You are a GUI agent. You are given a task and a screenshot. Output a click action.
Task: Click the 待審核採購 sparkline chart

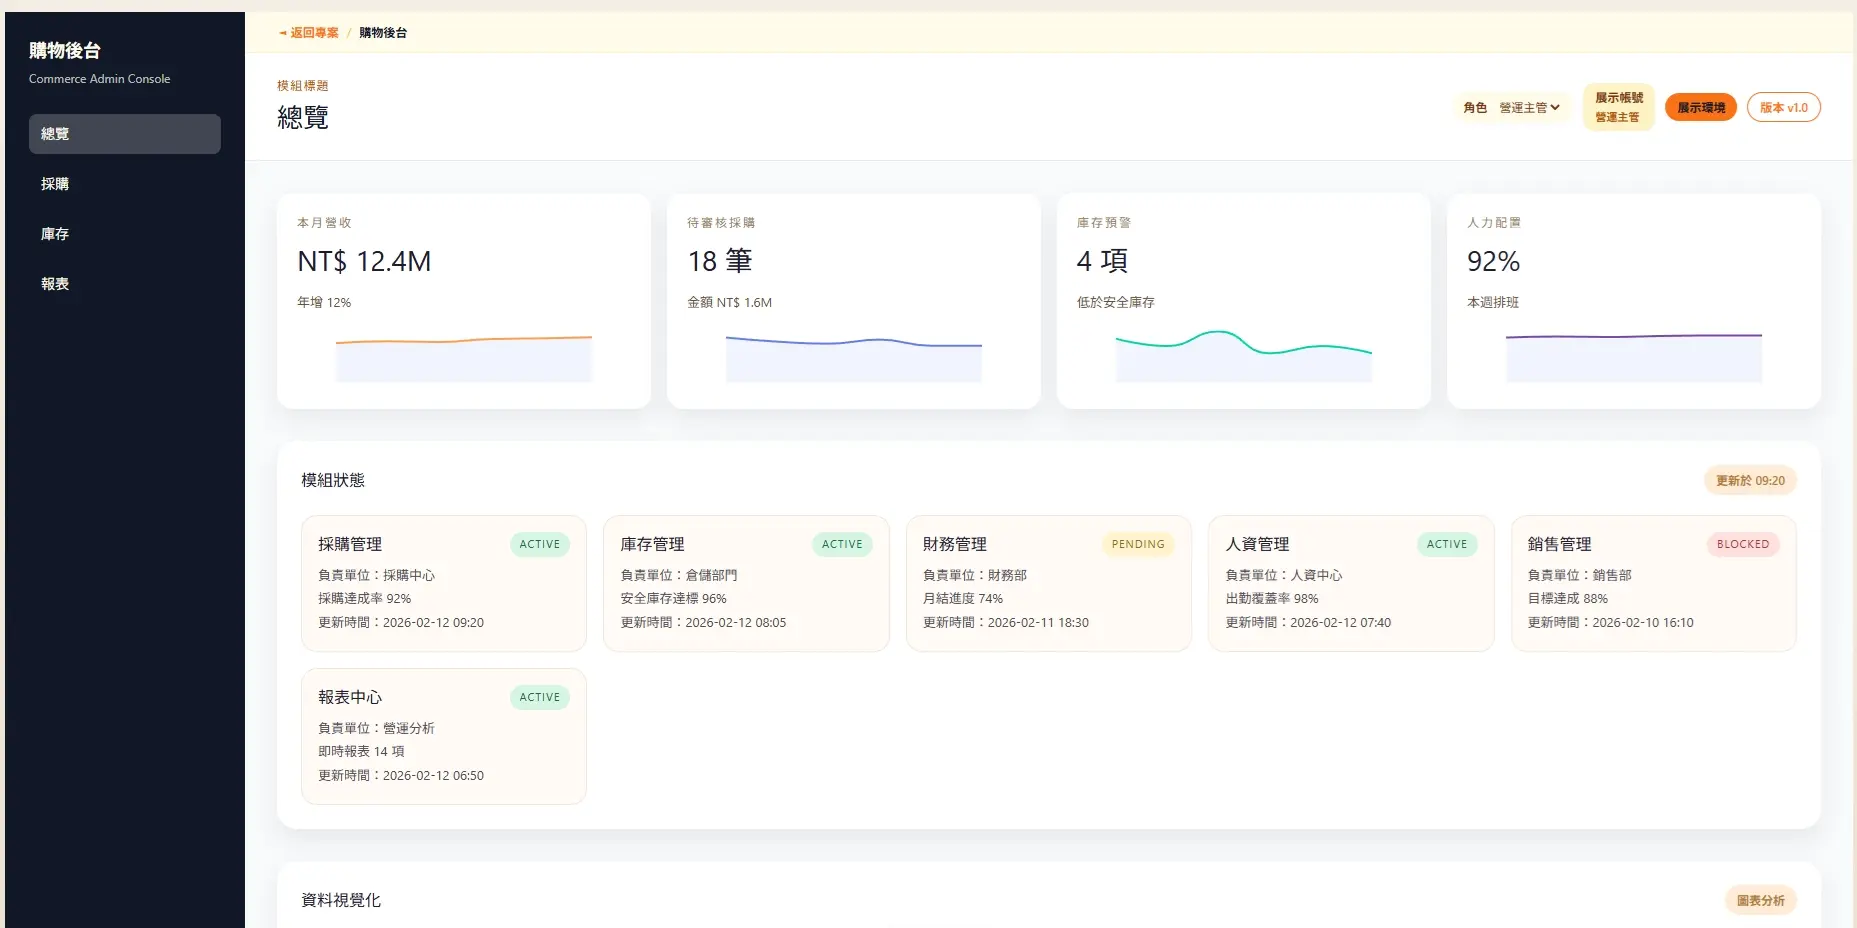[x=854, y=357]
